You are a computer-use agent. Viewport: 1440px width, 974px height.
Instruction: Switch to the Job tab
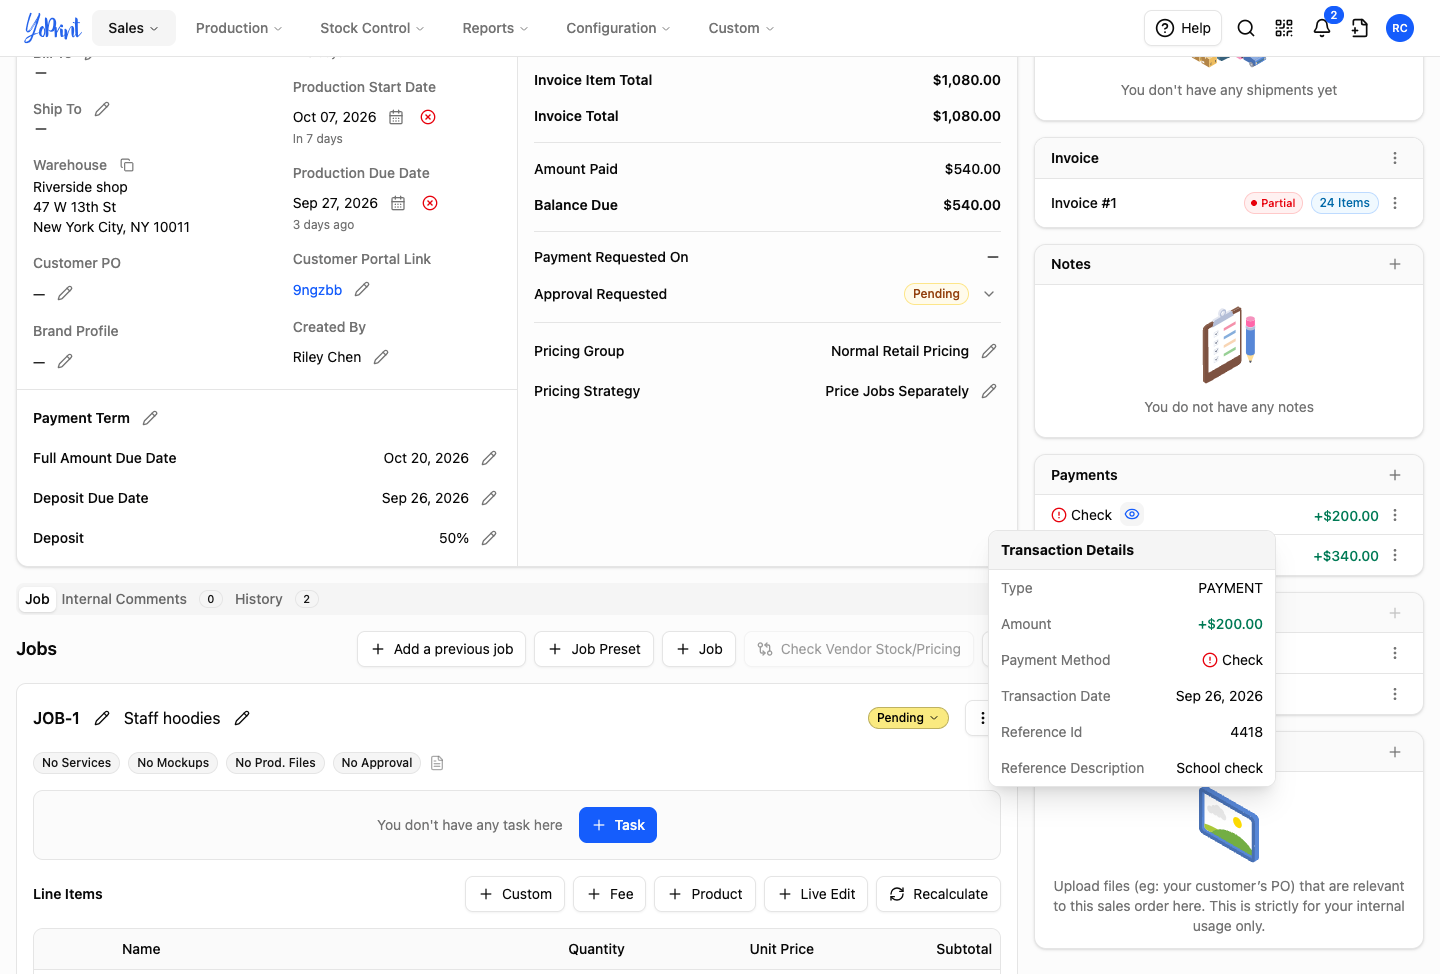[x=37, y=599]
